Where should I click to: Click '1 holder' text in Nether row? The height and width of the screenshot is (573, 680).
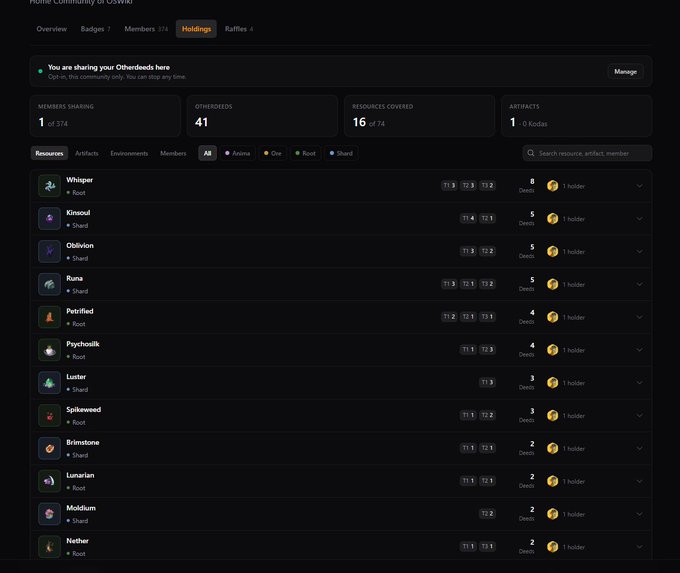coord(574,547)
